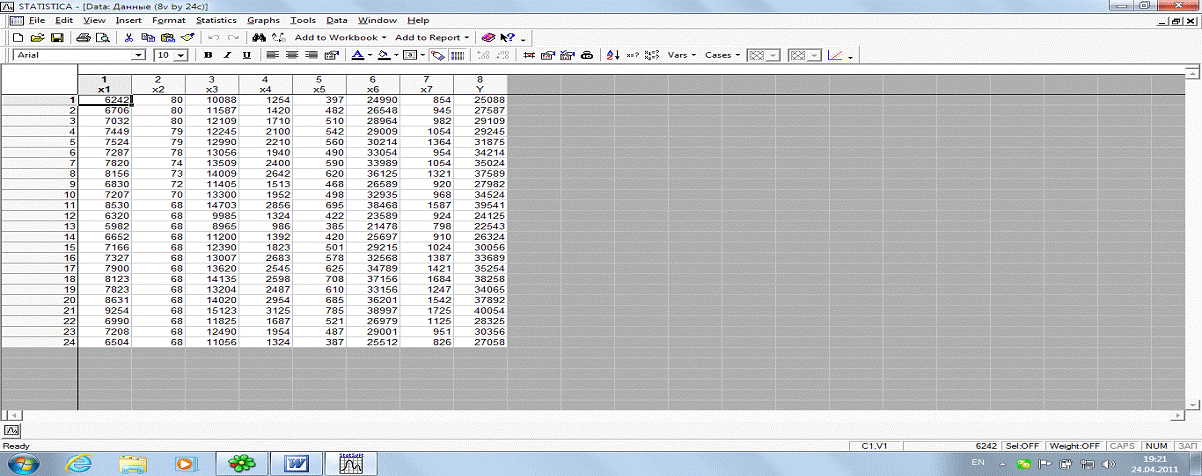Toggle Italic formatting
This screenshot has width=1202, height=476.
pos(227,55)
